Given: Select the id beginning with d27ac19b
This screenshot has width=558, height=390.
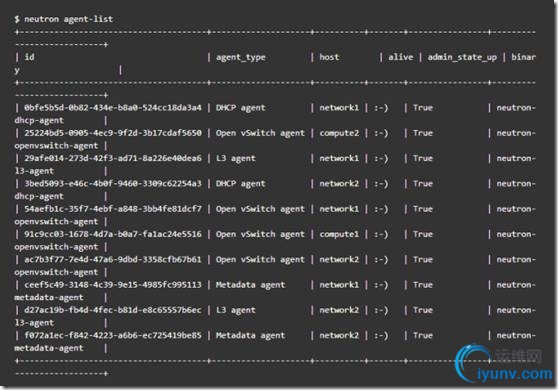Looking at the screenshot, I should point(113,310).
